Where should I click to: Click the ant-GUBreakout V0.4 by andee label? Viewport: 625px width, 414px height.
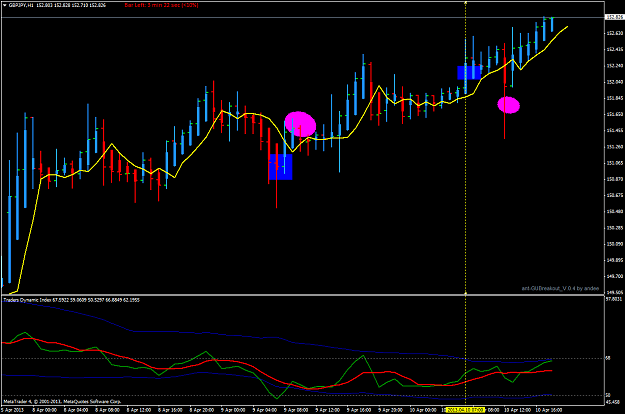click(560, 288)
